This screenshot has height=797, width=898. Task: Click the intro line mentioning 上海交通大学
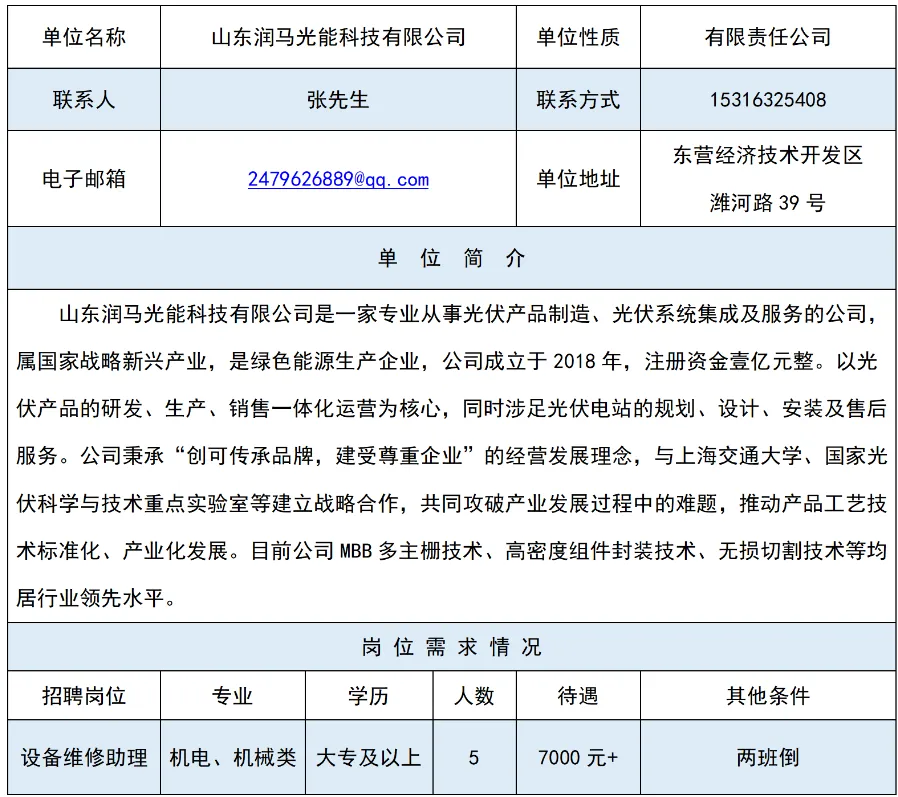click(451, 456)
